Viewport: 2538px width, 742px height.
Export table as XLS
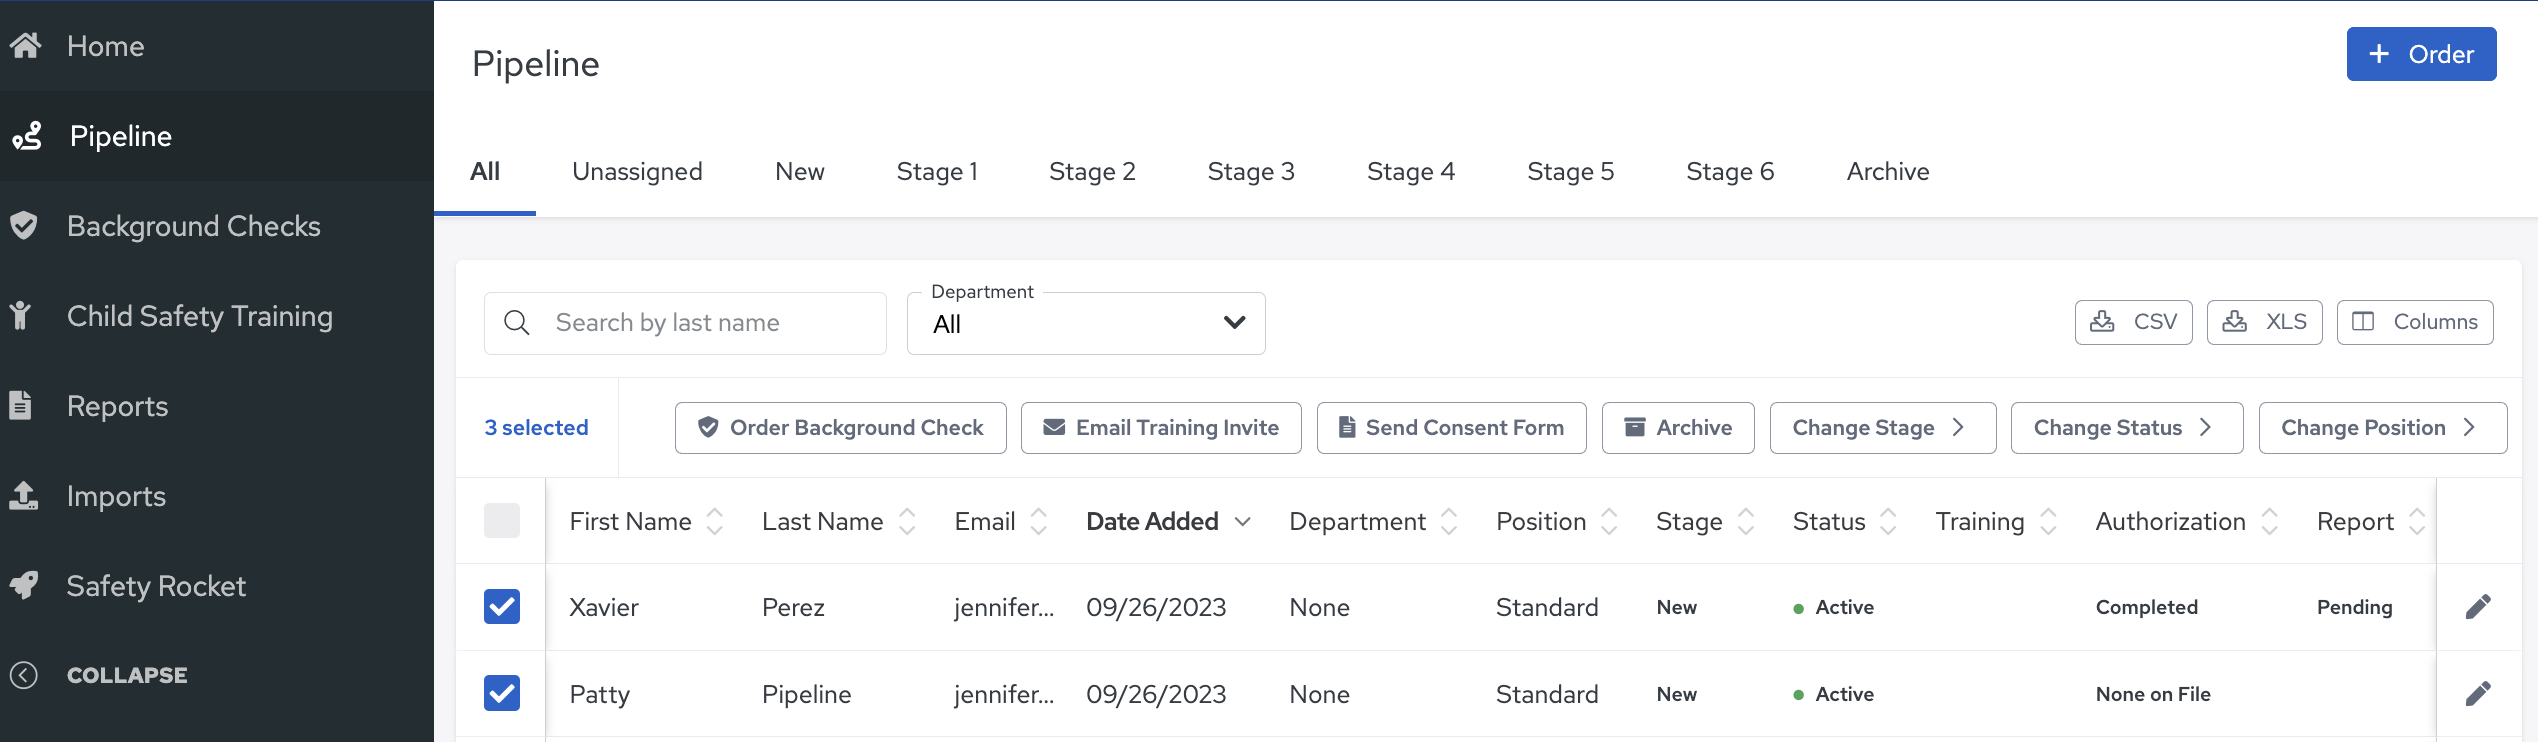(x=2265, y=322)
